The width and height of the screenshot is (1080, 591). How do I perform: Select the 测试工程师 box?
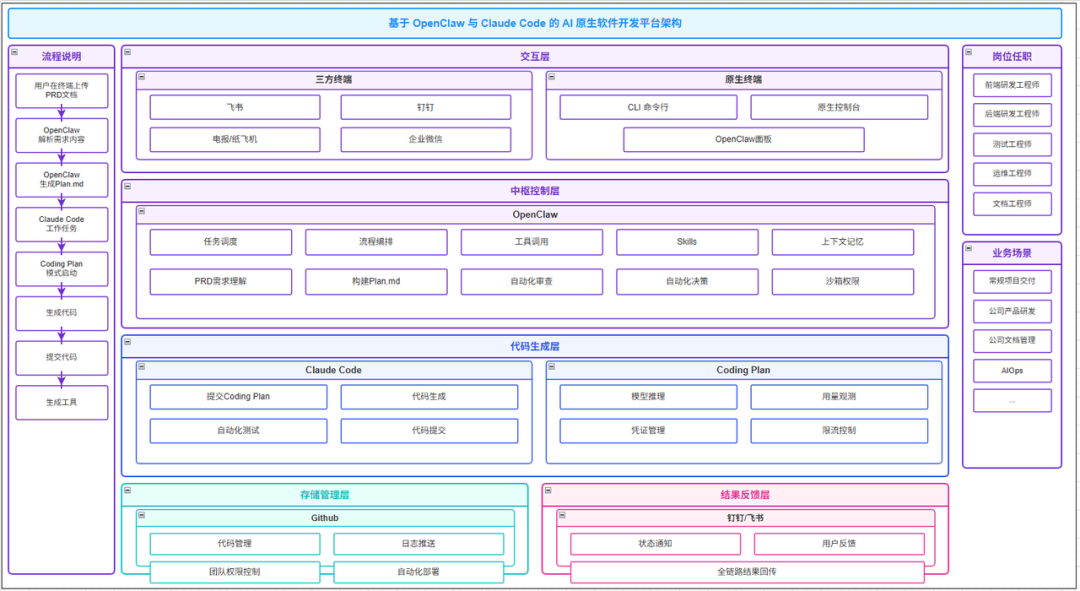tap(1012, 145)
